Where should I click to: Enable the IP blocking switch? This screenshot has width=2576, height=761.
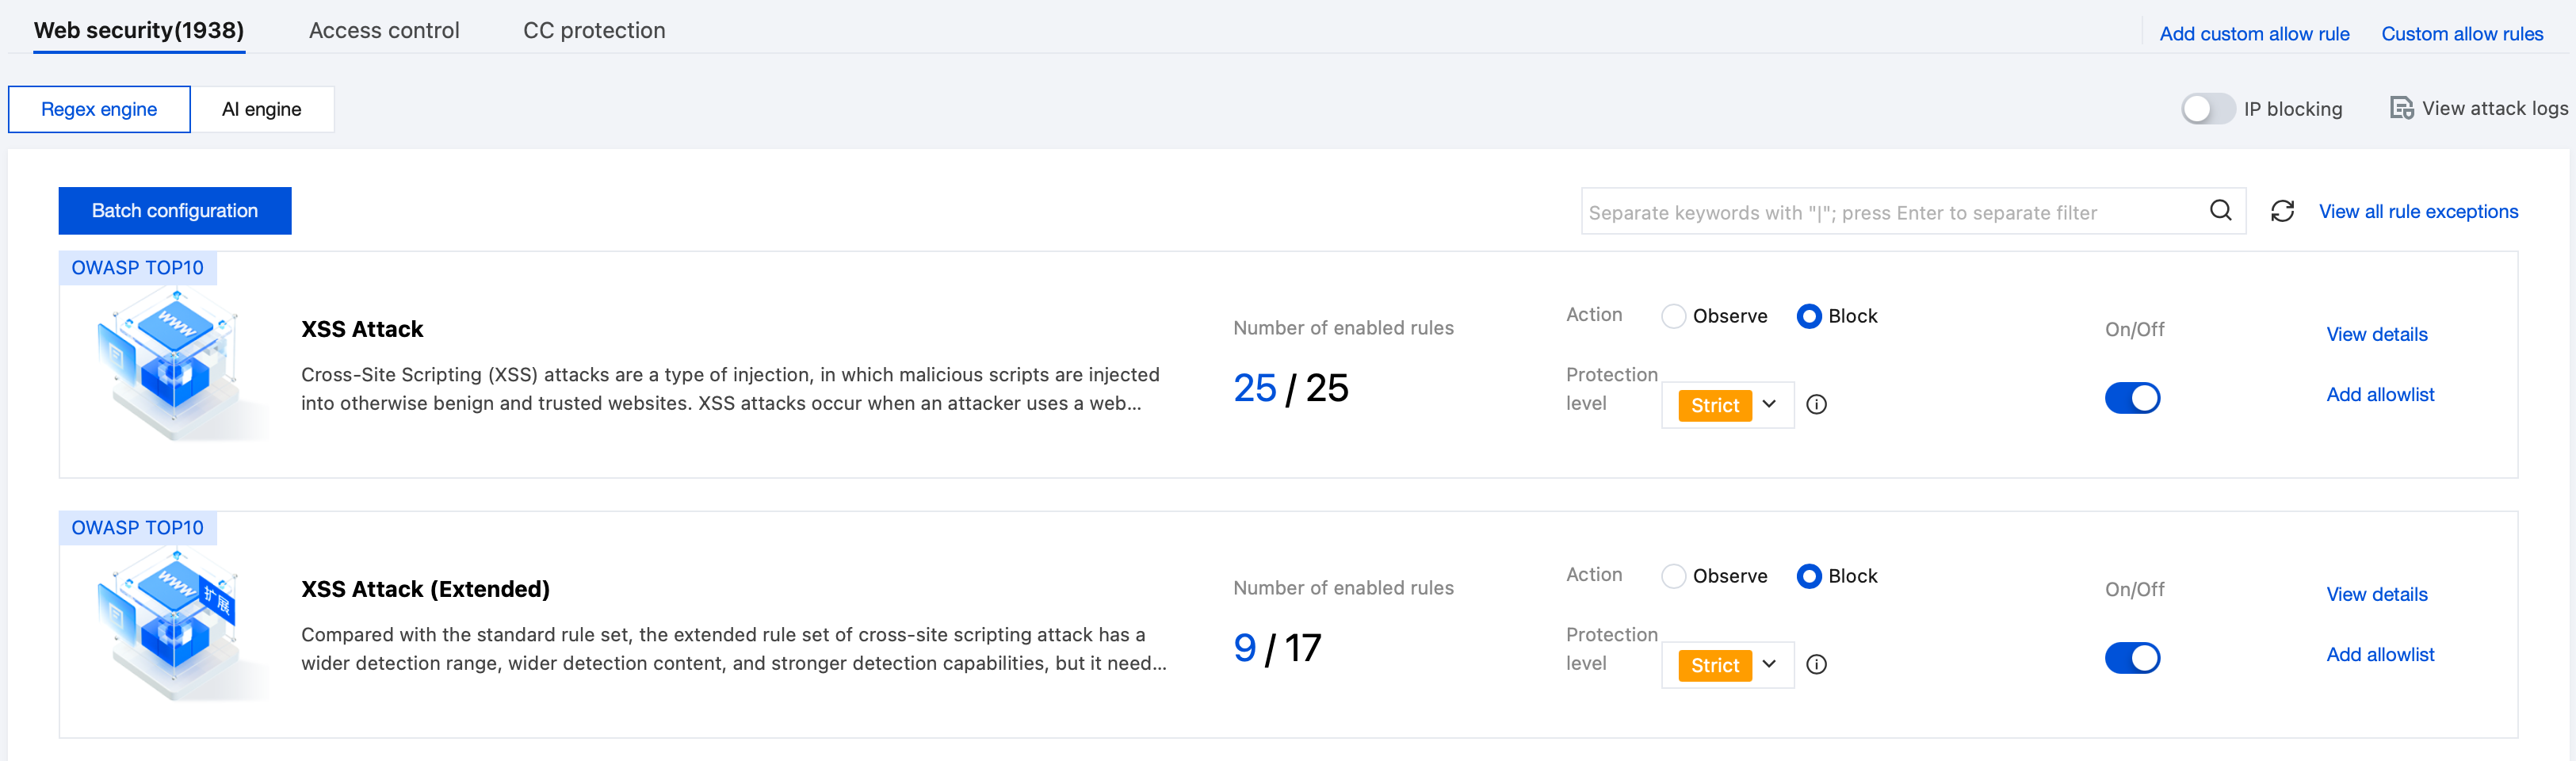pyautogui.click(x=2207, y=108)
